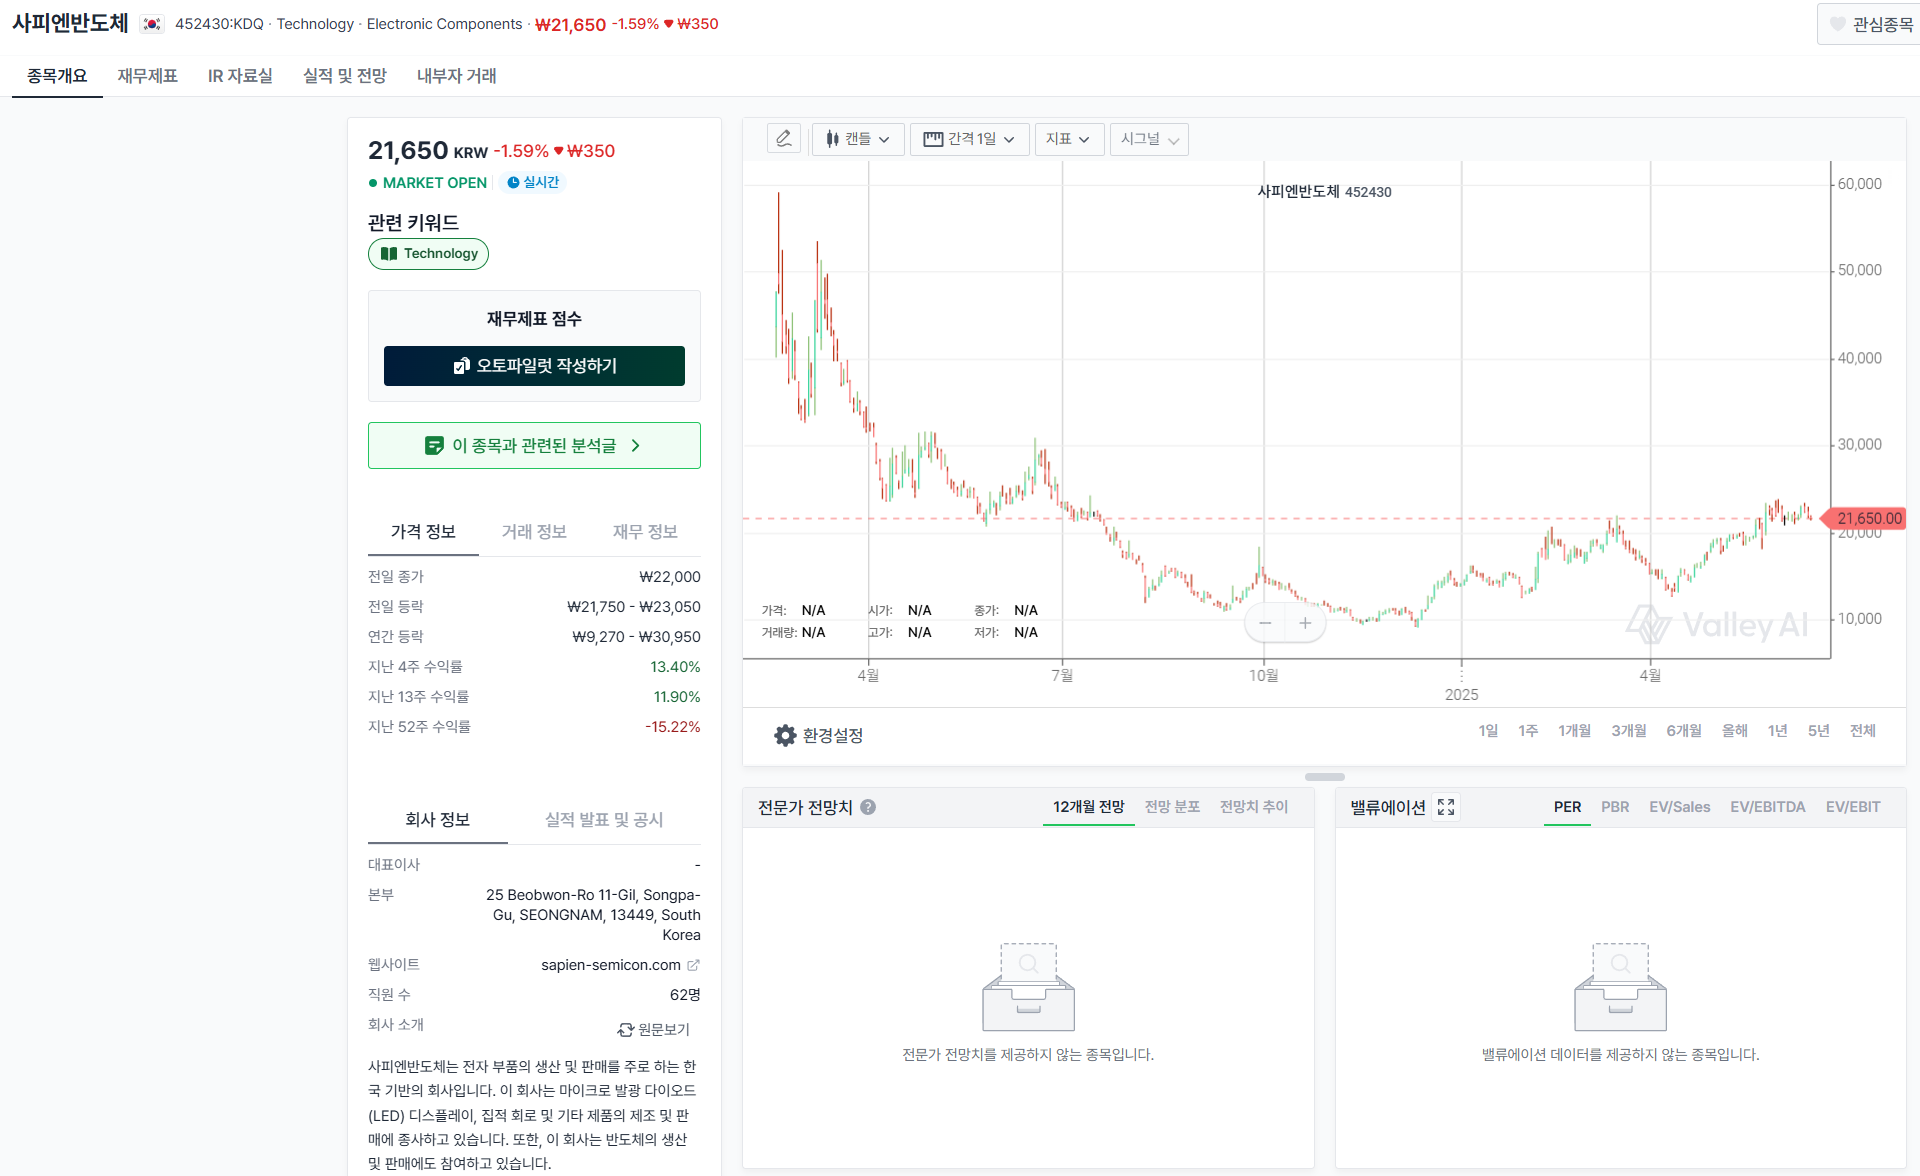Switch to the EV/EBIT valuation tab
This screenshot has width=1920, height=1176.
(x=1853, y=807)
